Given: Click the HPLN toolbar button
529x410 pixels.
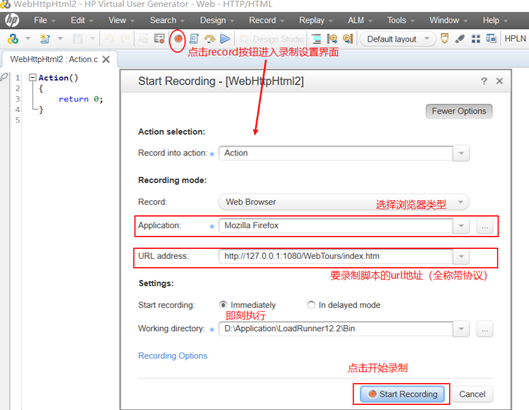Looking at the screenshot, I should coord(515,39).
